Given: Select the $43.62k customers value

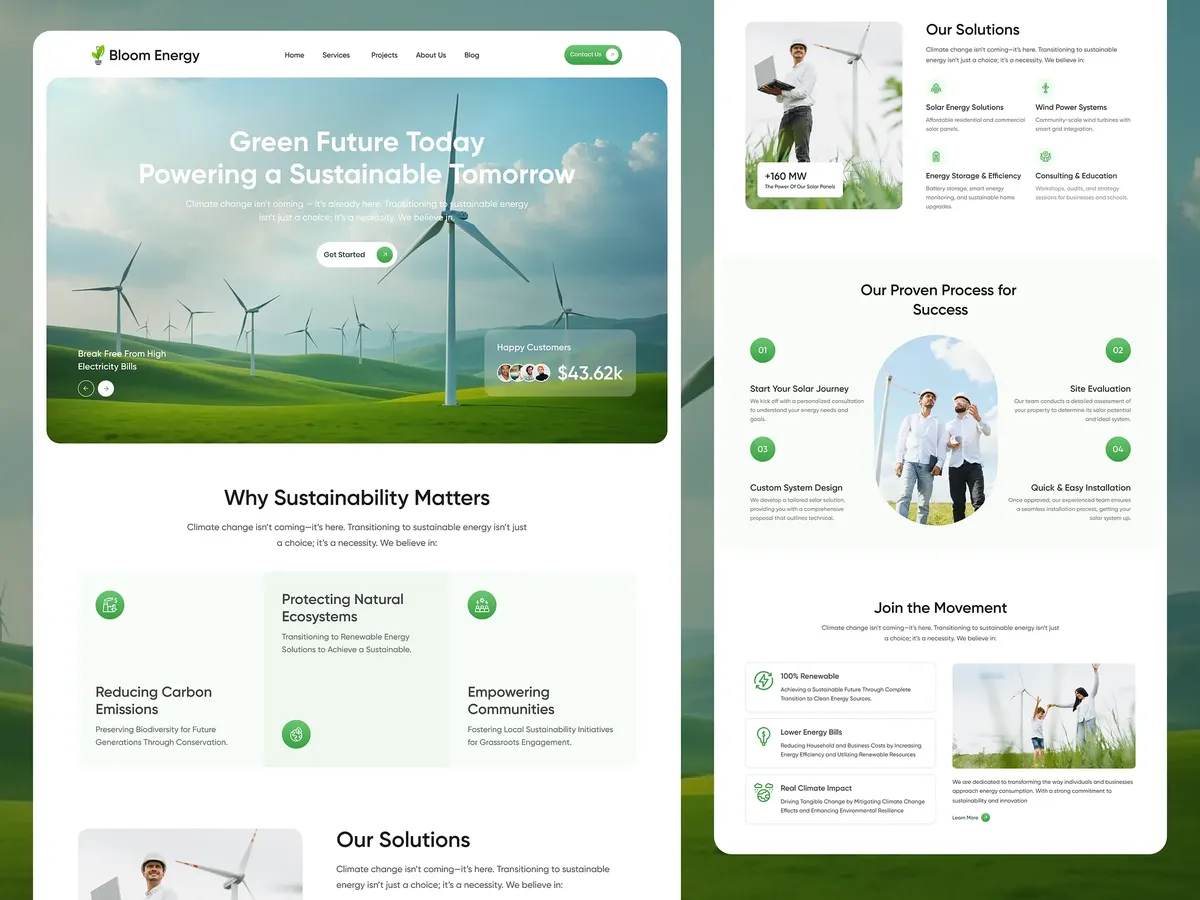Looking at the screenshot, I should [590, 373].
